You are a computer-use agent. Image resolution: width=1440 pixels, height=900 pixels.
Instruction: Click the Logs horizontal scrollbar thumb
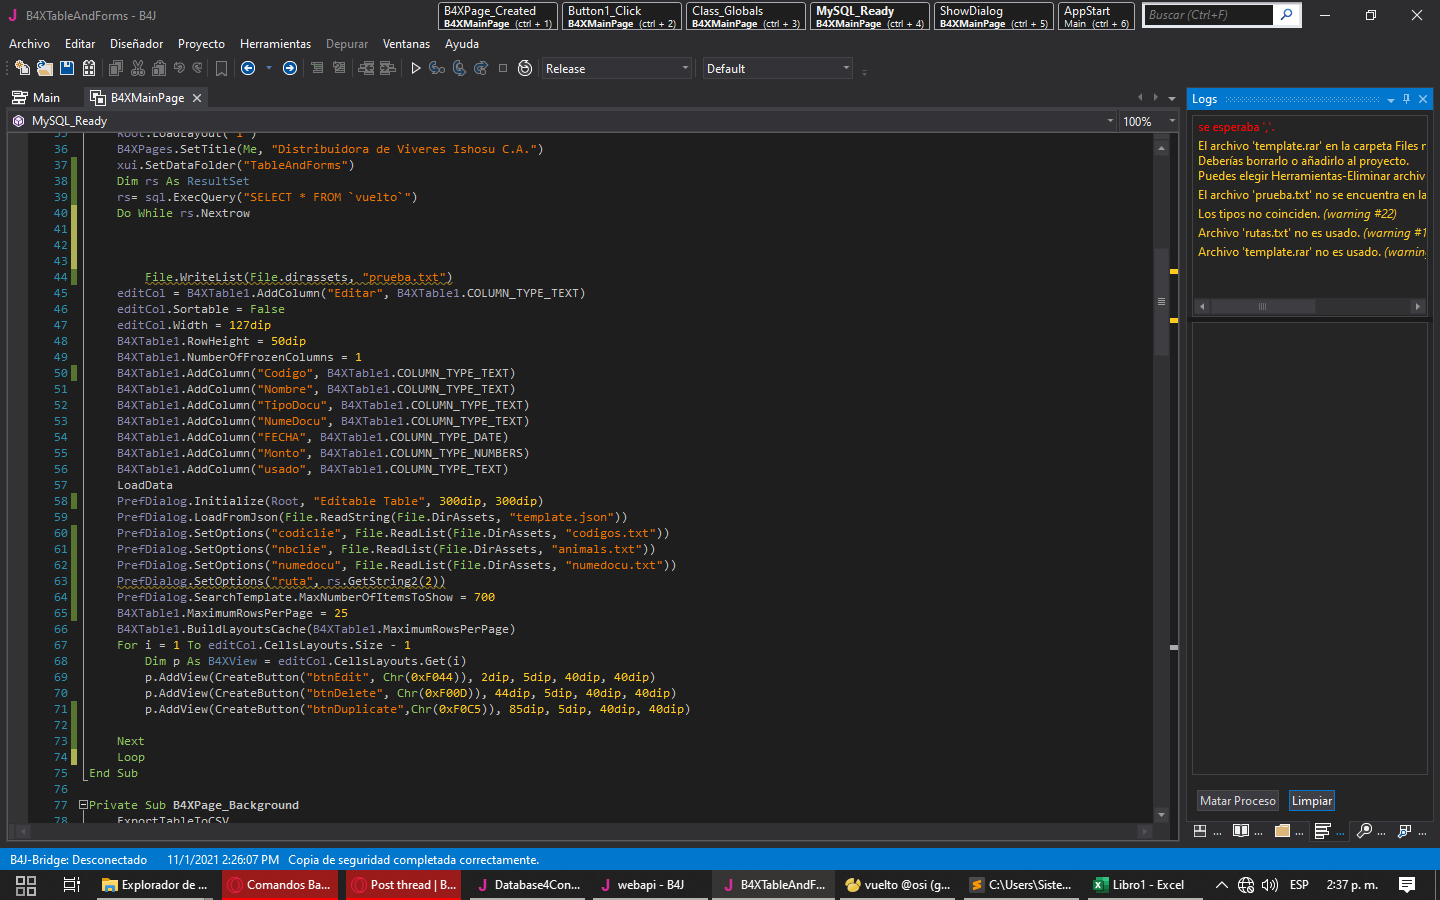tap(1262, 306)
